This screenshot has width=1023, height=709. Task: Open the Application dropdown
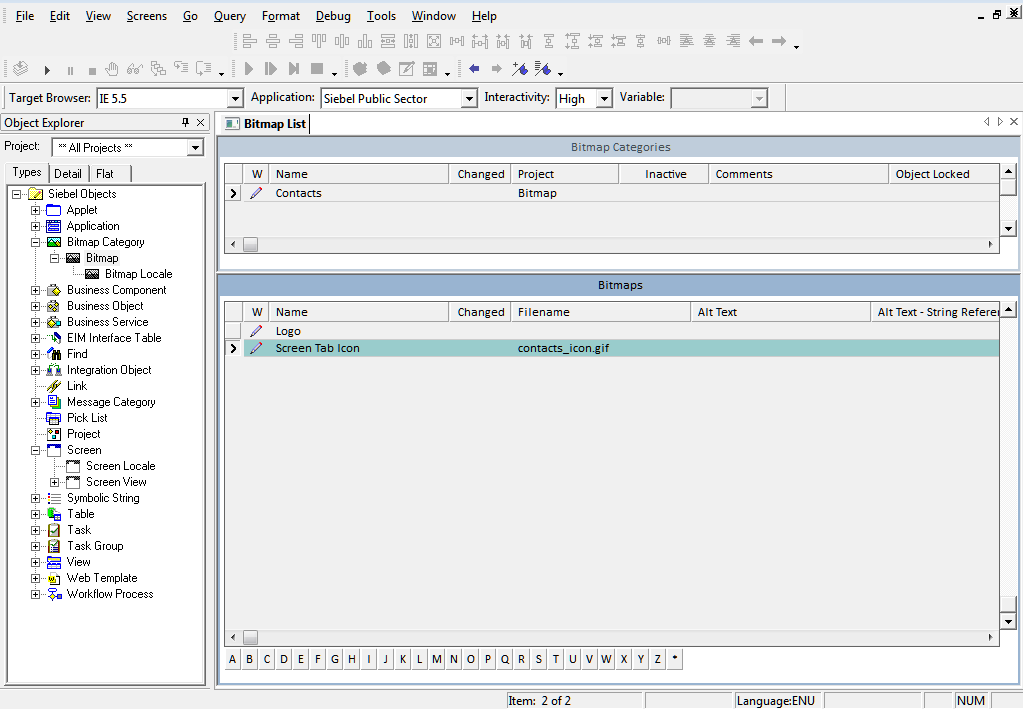pyautogui.click(x=468, y=98)
